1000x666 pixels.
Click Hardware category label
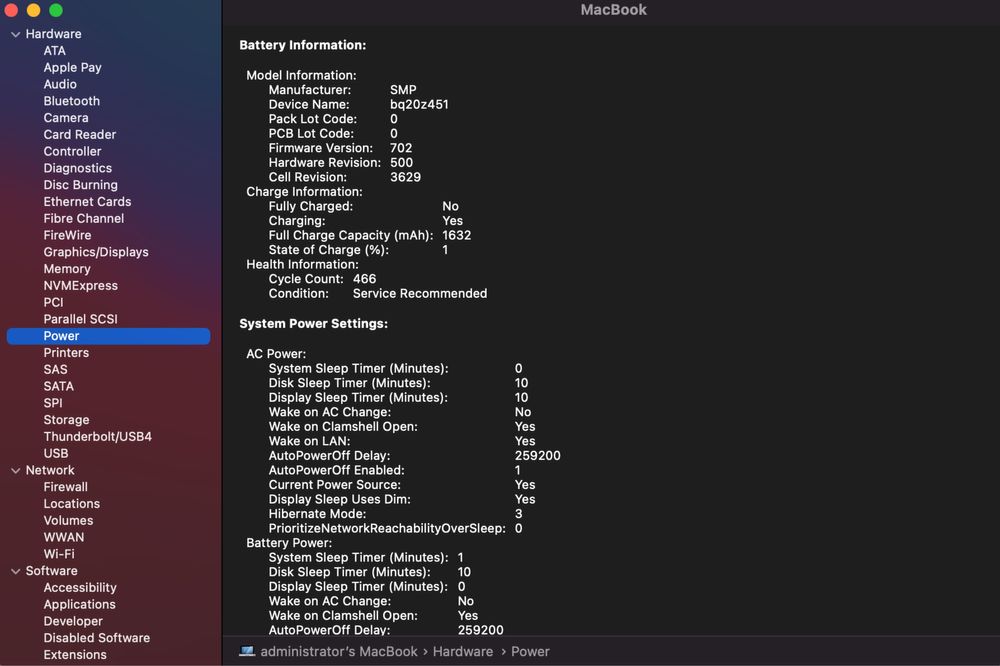(x=54, y=34)
